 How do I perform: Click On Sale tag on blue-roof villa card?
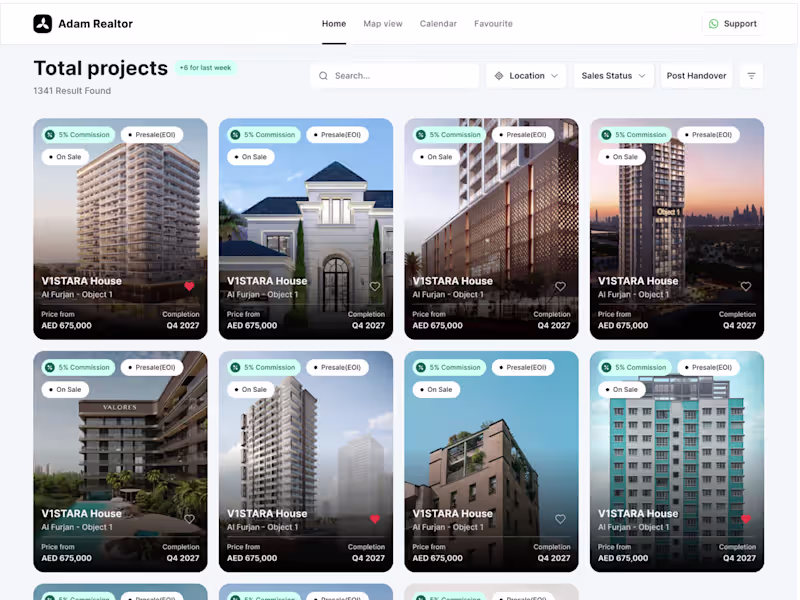coord(251,157)
